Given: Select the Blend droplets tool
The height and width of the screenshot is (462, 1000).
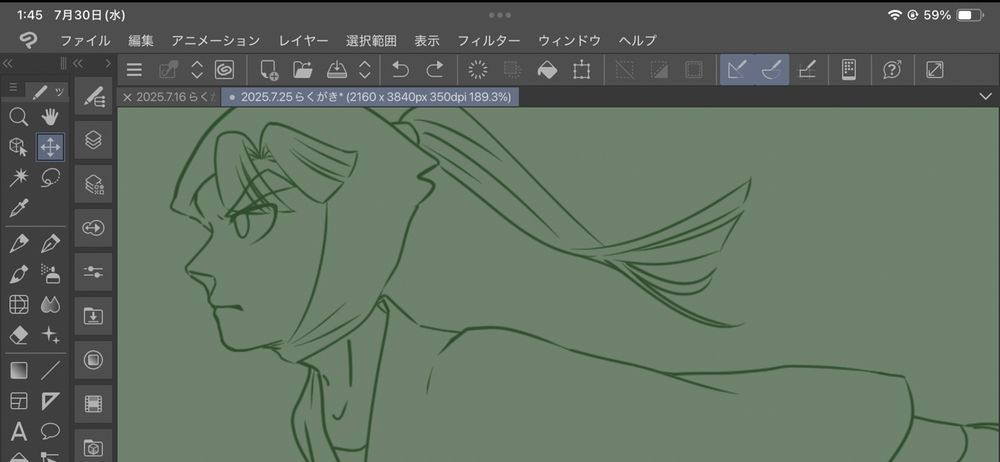Looking at the screenshot, I should (x=50, y=304).
